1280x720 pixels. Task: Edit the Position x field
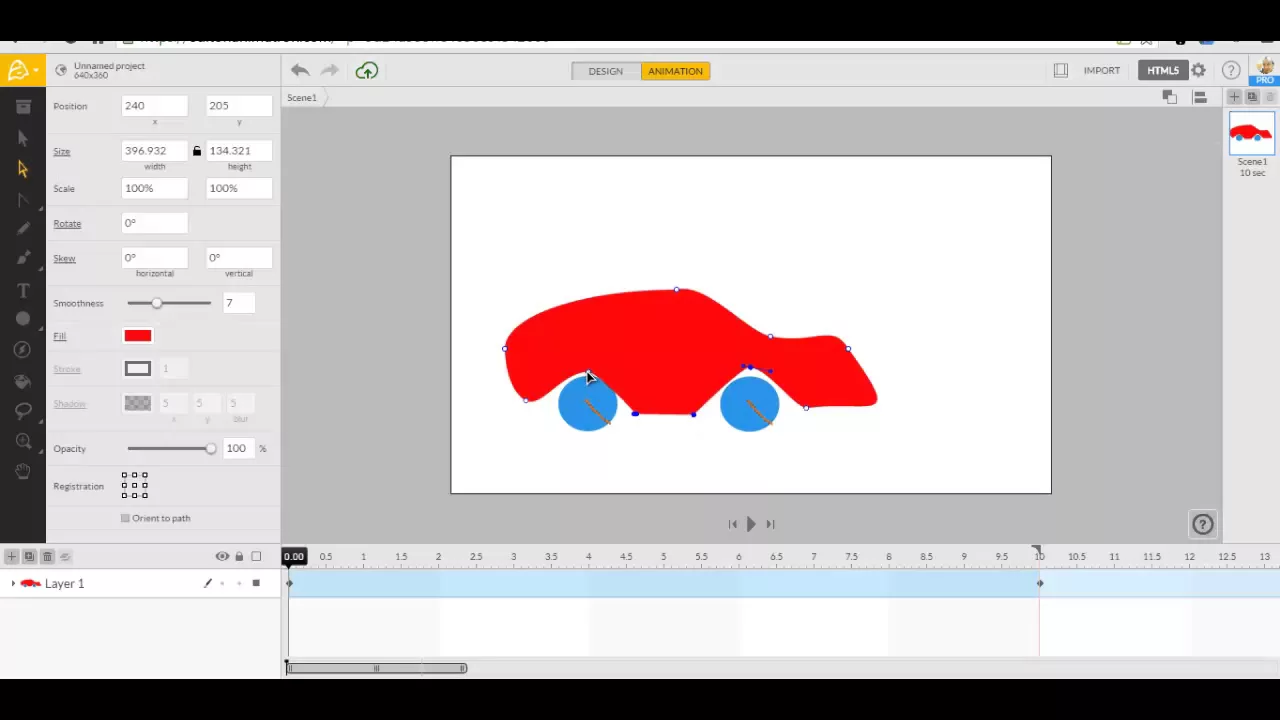click(x=154, y=105)
